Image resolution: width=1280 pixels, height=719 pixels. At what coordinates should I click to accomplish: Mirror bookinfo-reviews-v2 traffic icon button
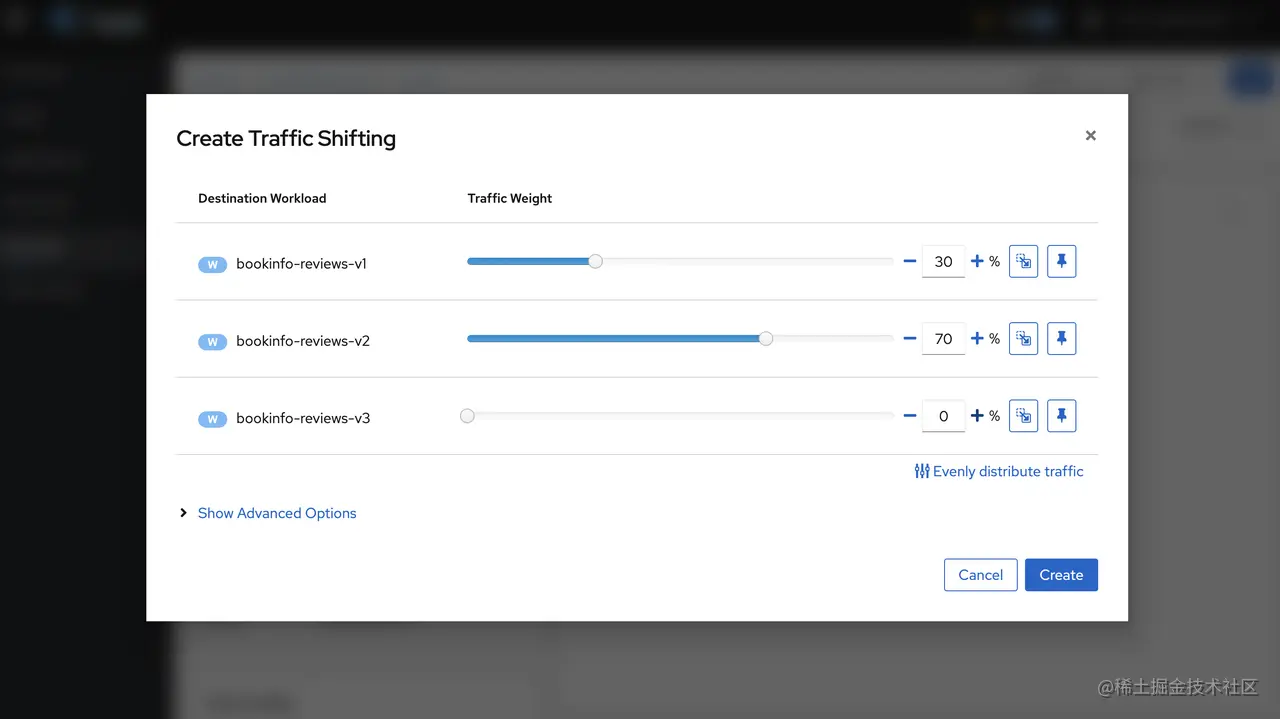[1023, 338]
